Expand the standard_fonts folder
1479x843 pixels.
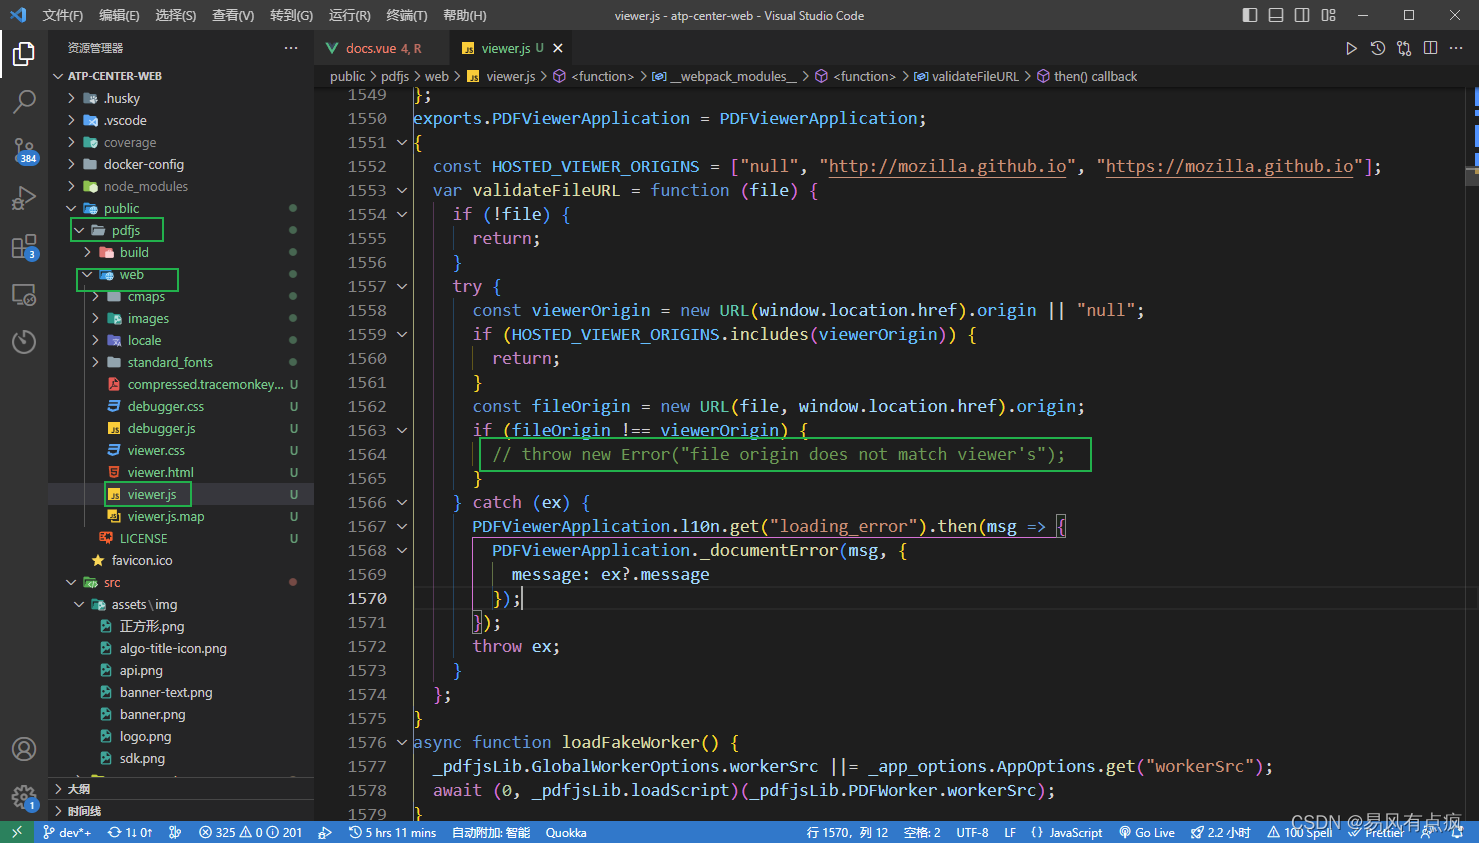tap(180, 362)
